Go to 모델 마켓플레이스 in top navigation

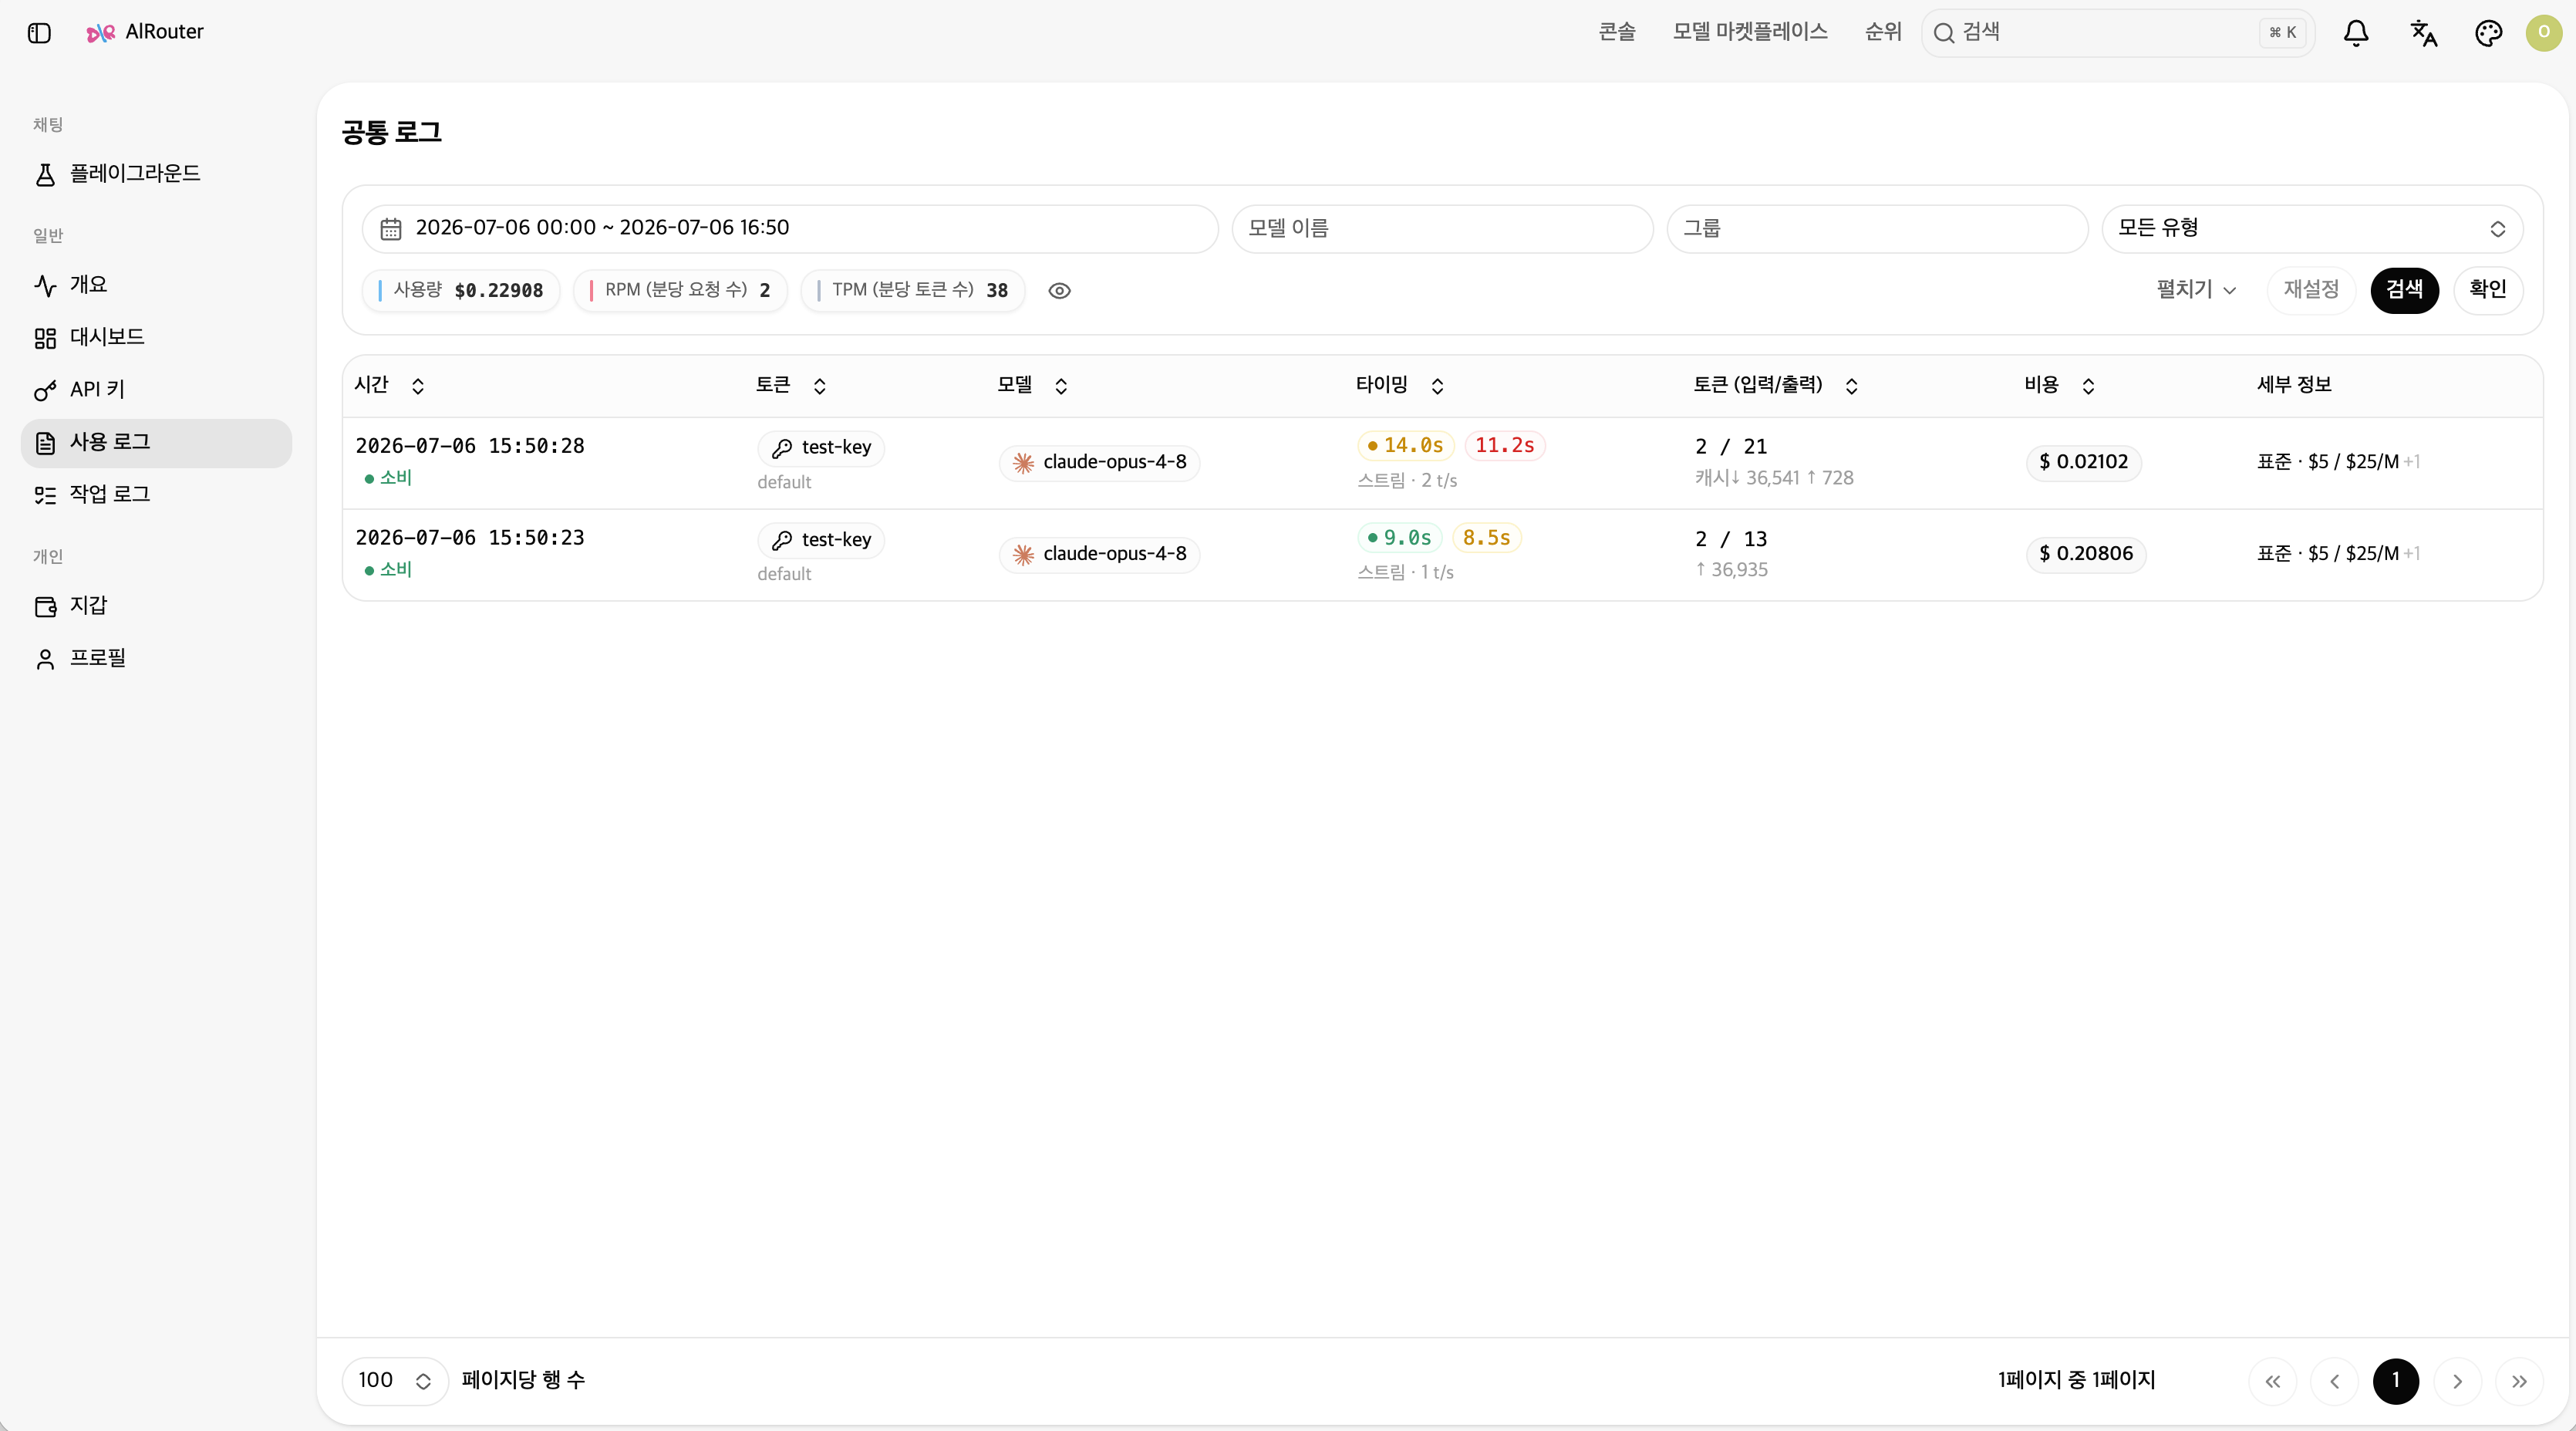[x=1750, y=32]
